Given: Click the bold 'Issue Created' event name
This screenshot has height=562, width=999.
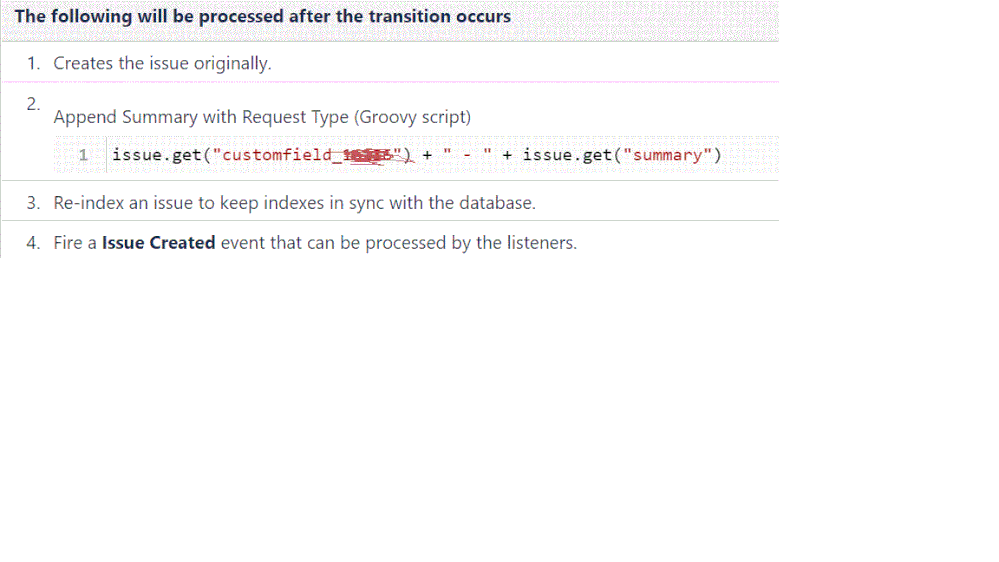Looking at the screenshot, I should coord(159,243).
